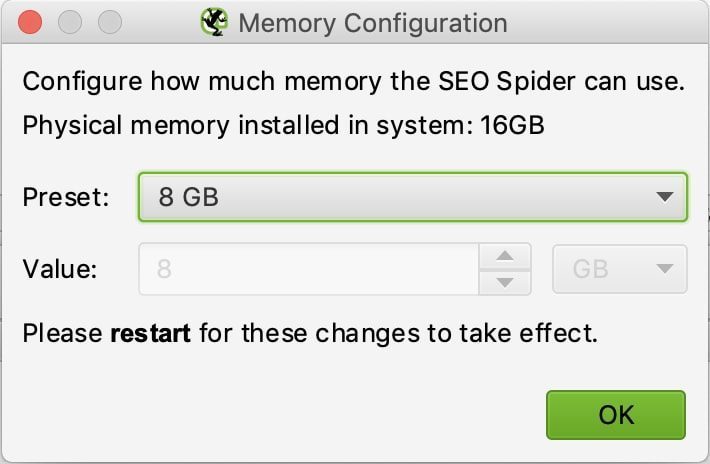The image size is (710, 464).
Task: Click the "Value:" label
Action: tap(60, 269)
